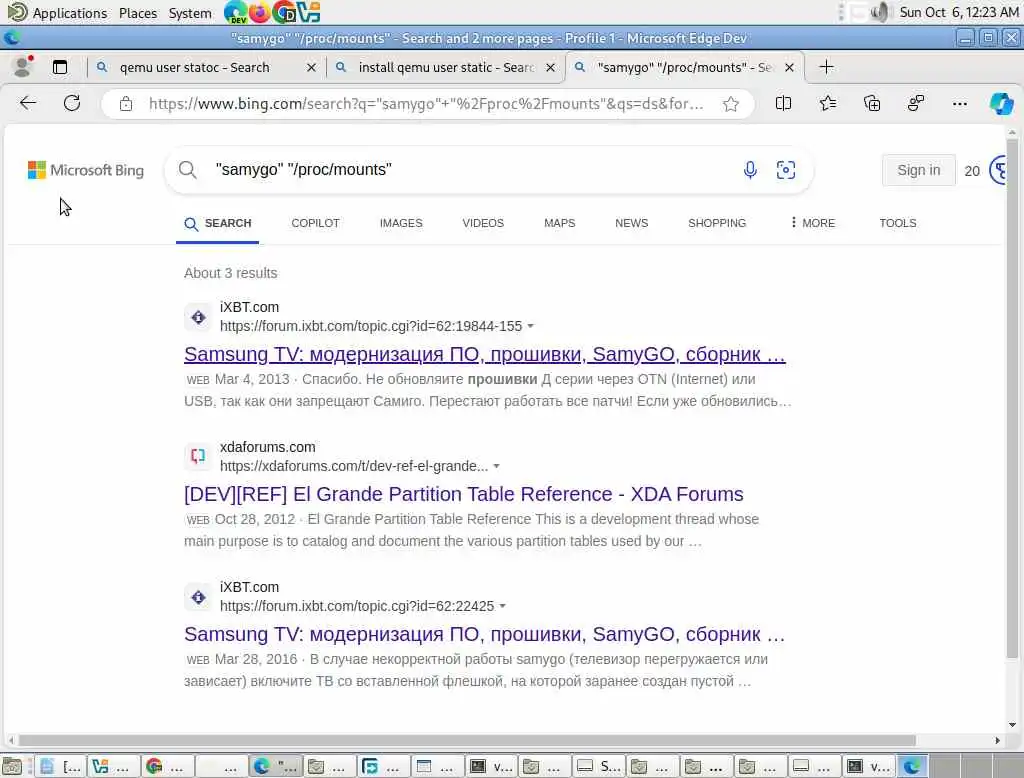Open a new tab with the plus button

tap(826, 67)
